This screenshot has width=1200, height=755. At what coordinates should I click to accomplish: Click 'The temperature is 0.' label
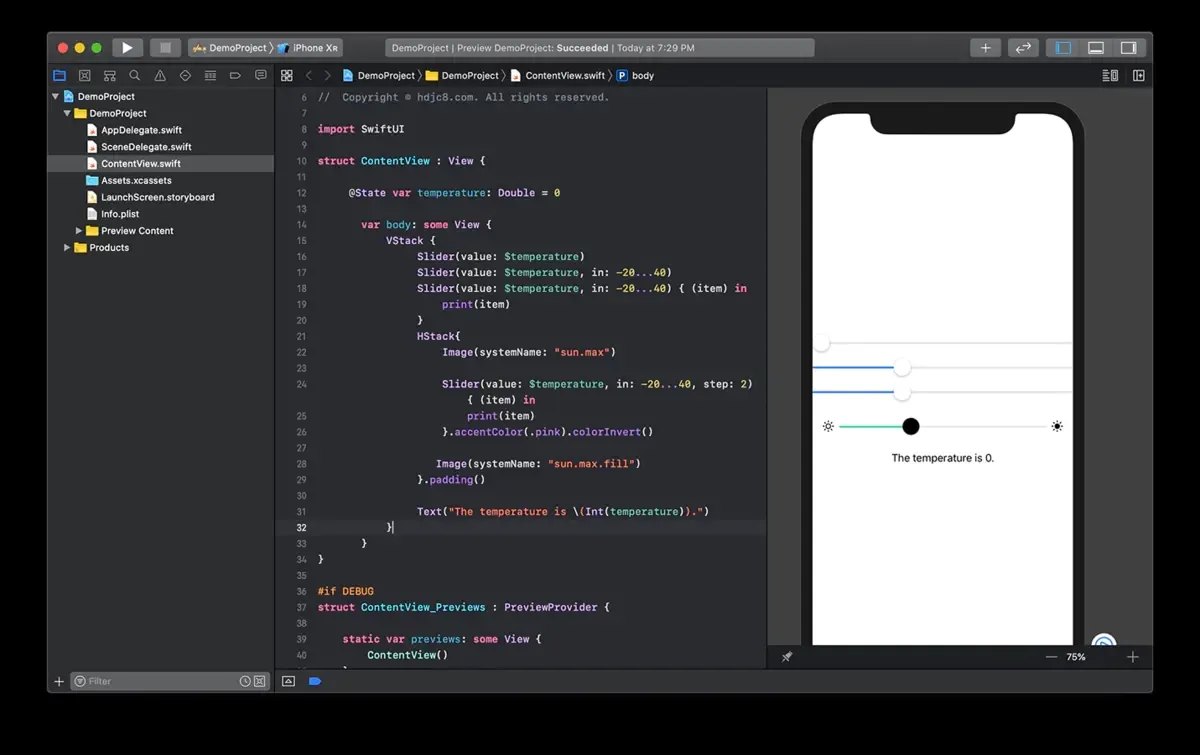(943, 458)
